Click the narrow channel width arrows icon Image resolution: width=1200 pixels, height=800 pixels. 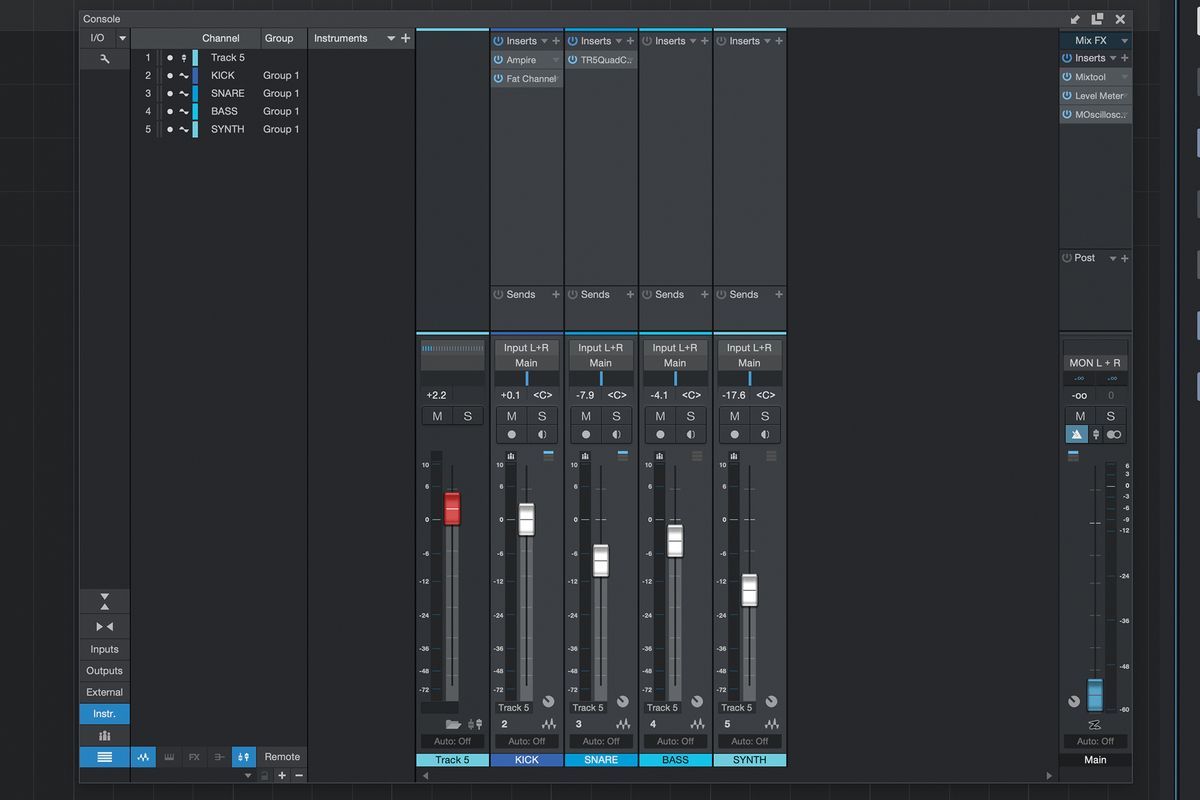pyautogui.click(x=104, y=626)
